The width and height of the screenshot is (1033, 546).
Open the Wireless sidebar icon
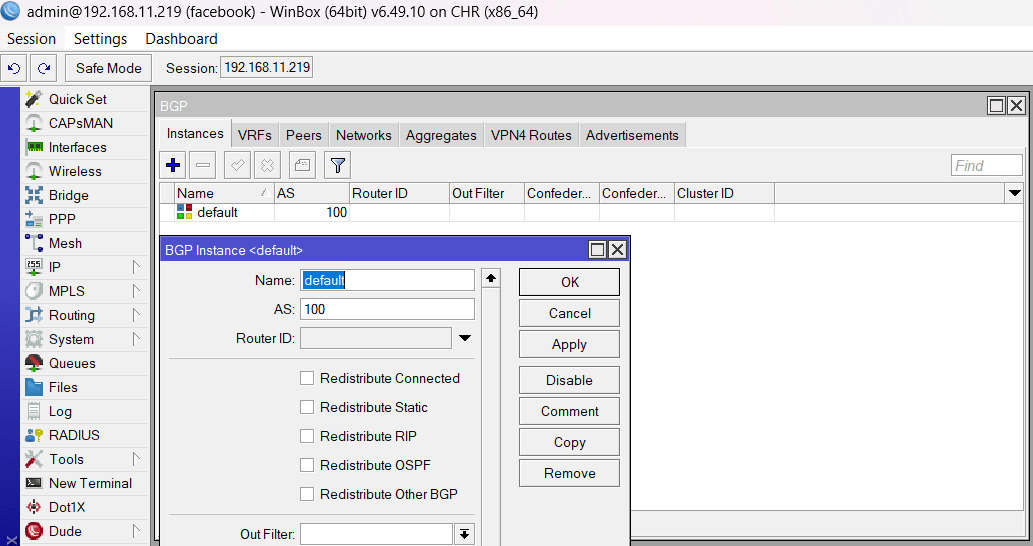34,171
